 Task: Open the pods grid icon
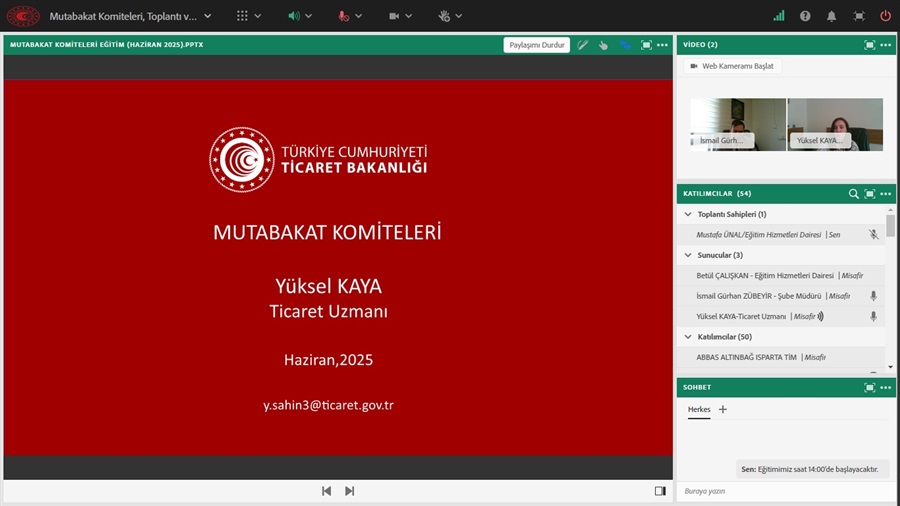pyautogui.click(x=242, y=16)
